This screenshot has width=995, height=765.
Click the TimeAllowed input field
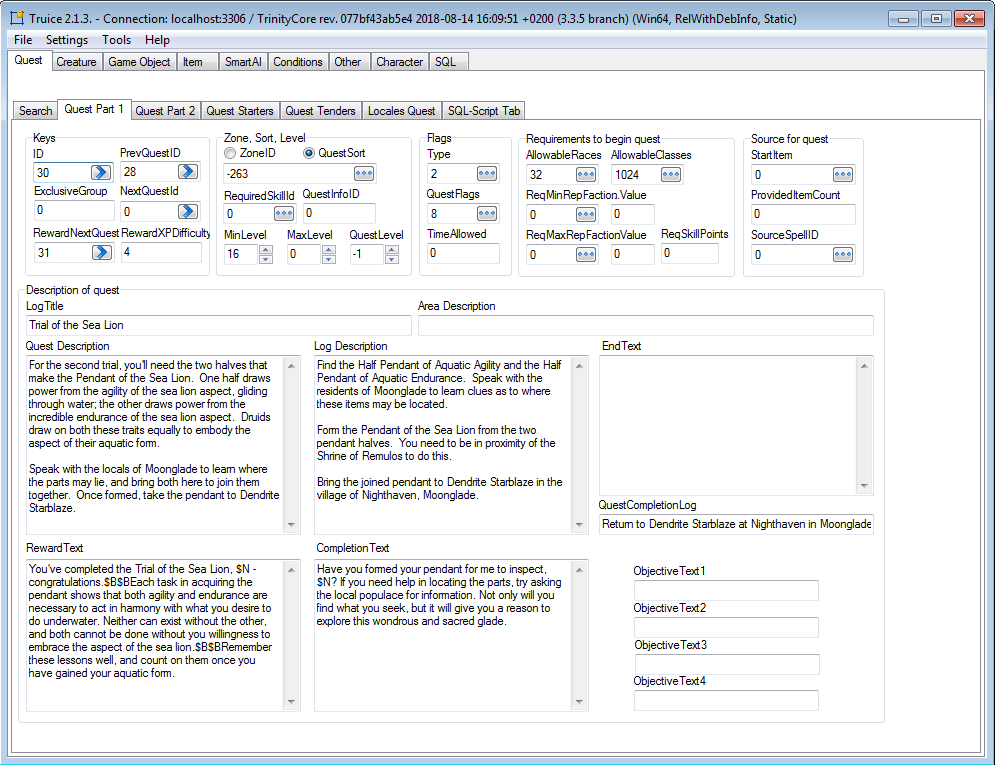463,253
